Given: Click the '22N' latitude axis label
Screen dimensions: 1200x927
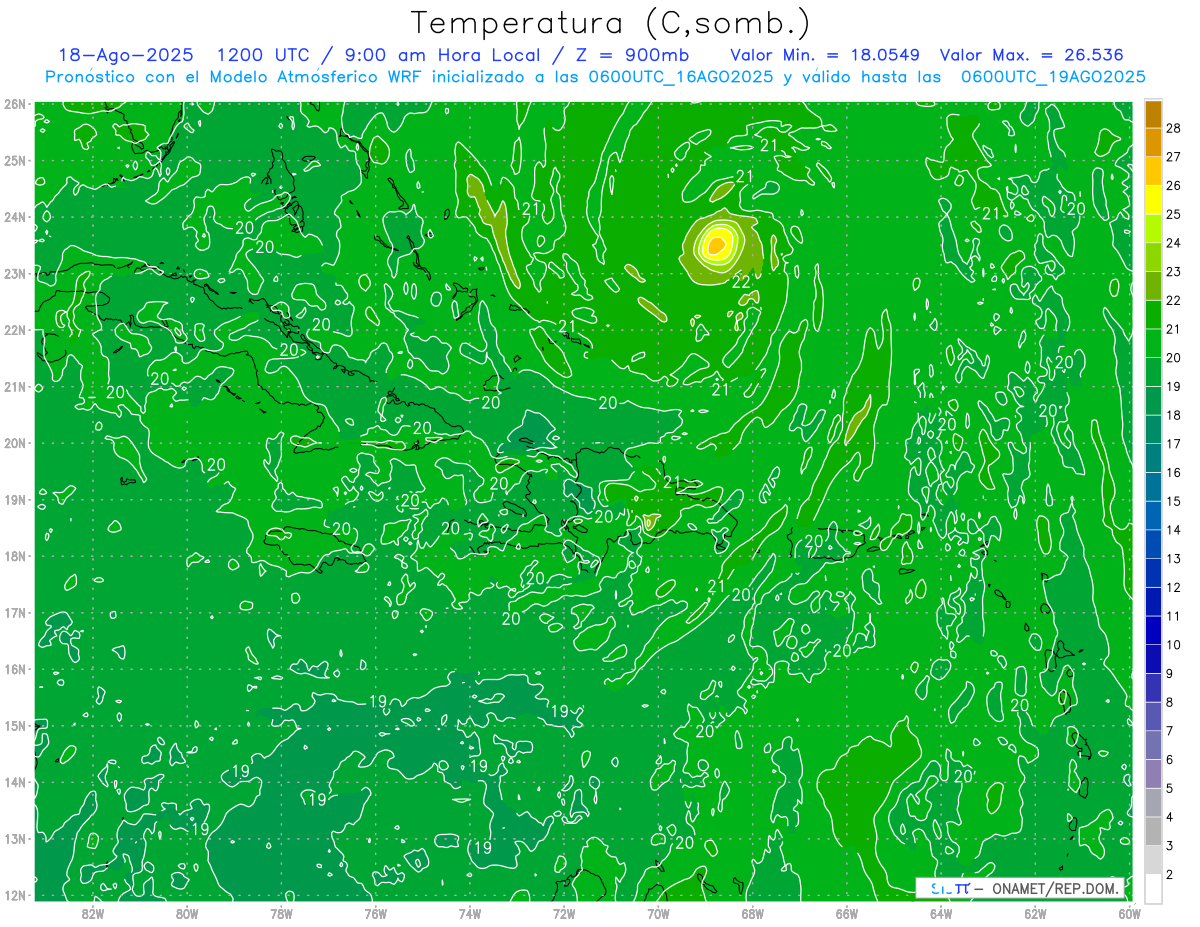Looking at the screenshot, I should (14, 330).
